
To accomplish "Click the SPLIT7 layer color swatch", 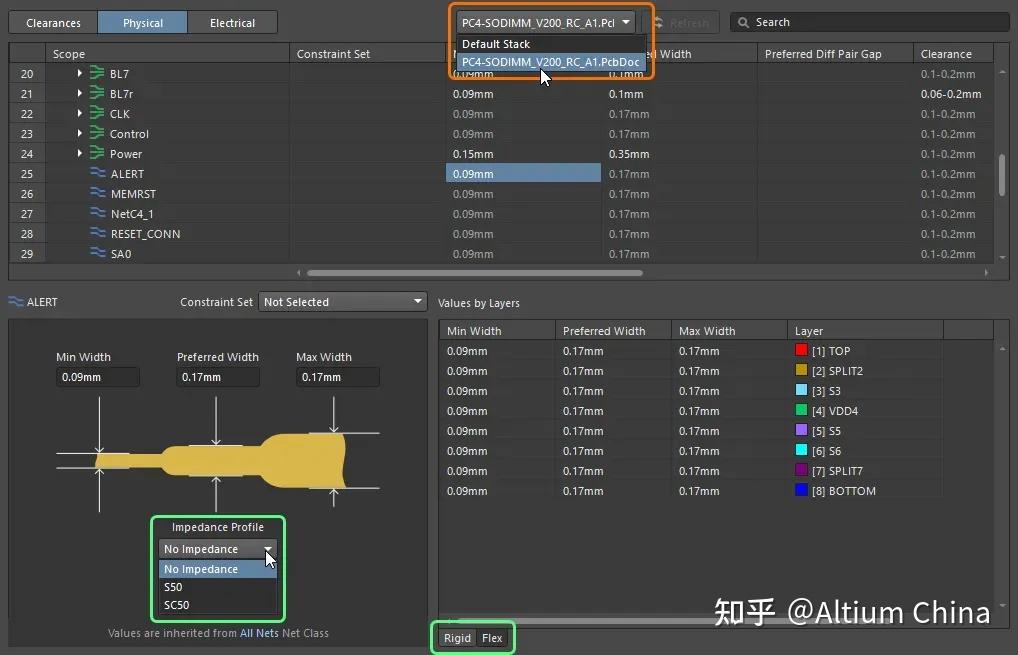I will pos(801,470).
